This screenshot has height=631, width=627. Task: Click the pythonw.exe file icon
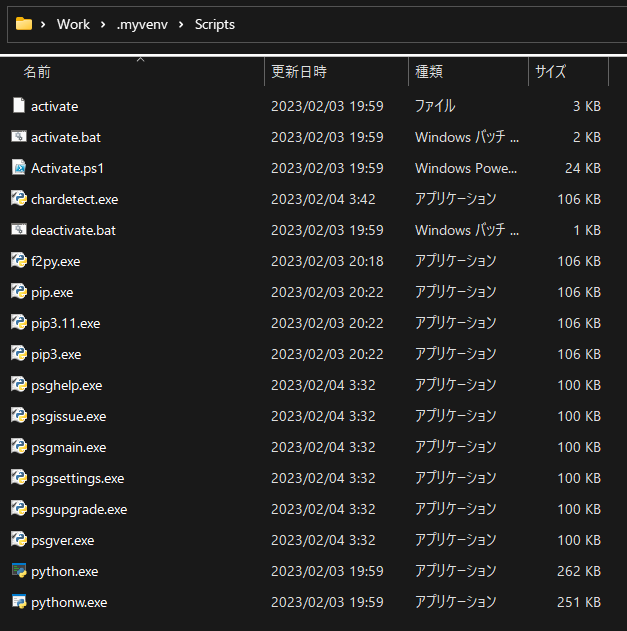18,602
